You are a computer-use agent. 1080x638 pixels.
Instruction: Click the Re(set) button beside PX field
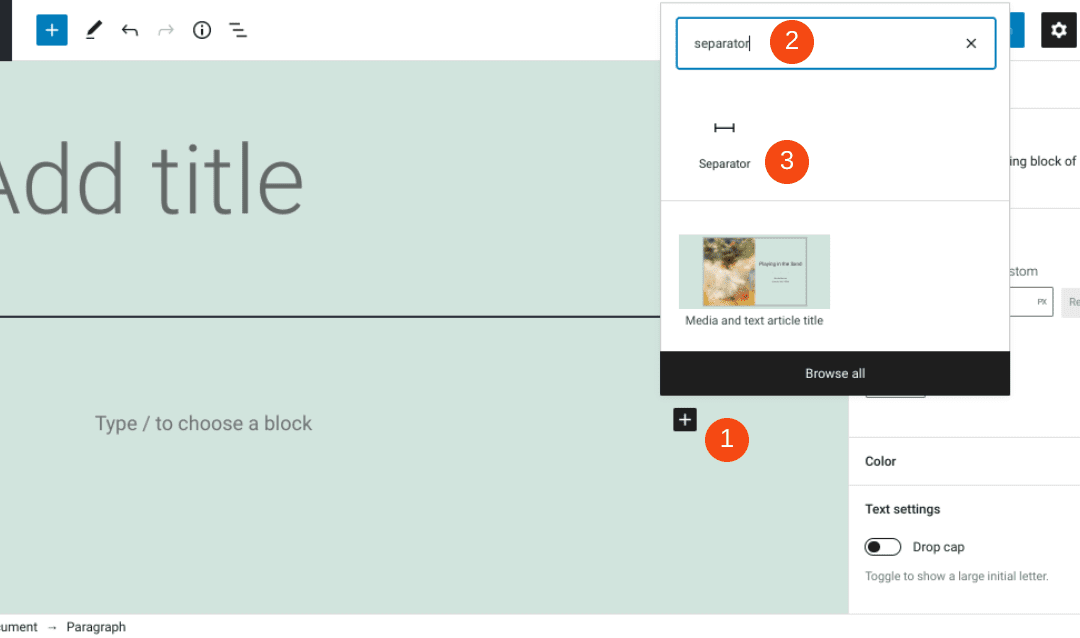[1072, 301]
